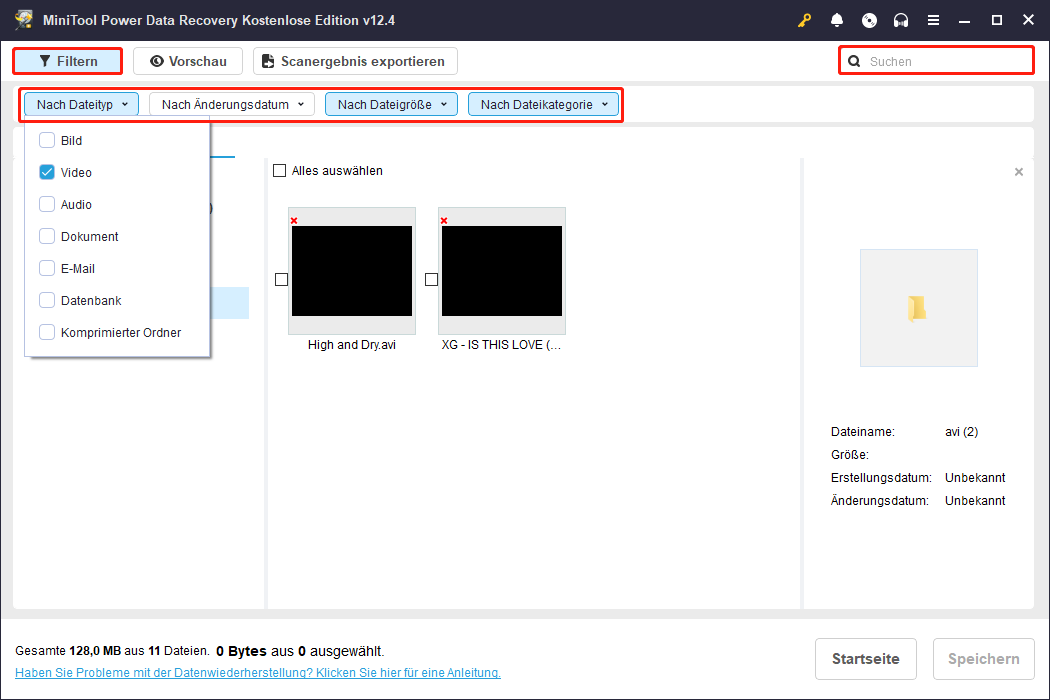
Task: Click the Filtern button
Action: coord(68,61)
